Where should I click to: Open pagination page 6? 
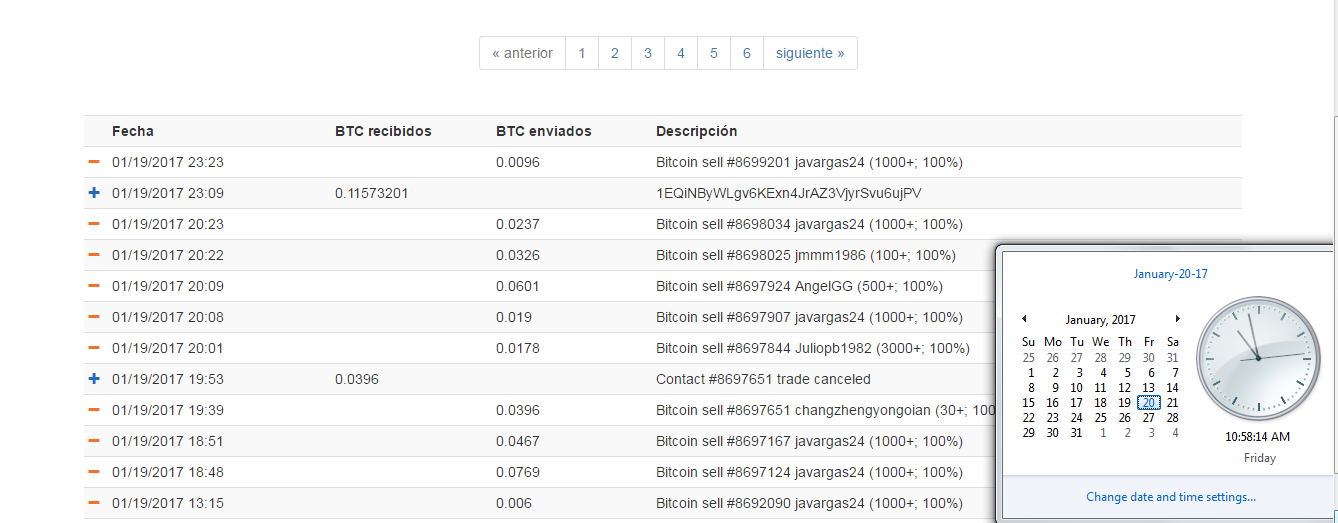[x=747, y=53]
